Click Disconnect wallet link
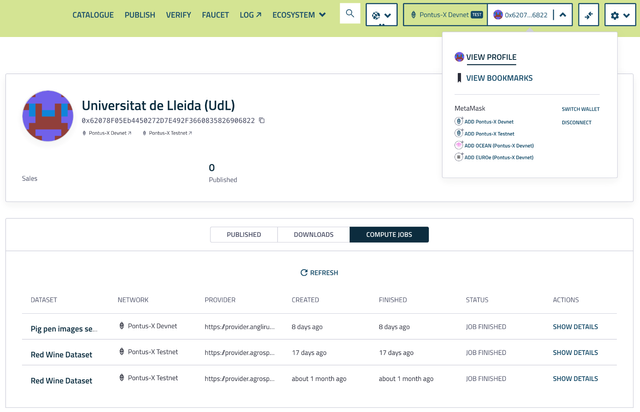This screenshot has height=412, width=640. pyautogui.click(x=576, y=123)
